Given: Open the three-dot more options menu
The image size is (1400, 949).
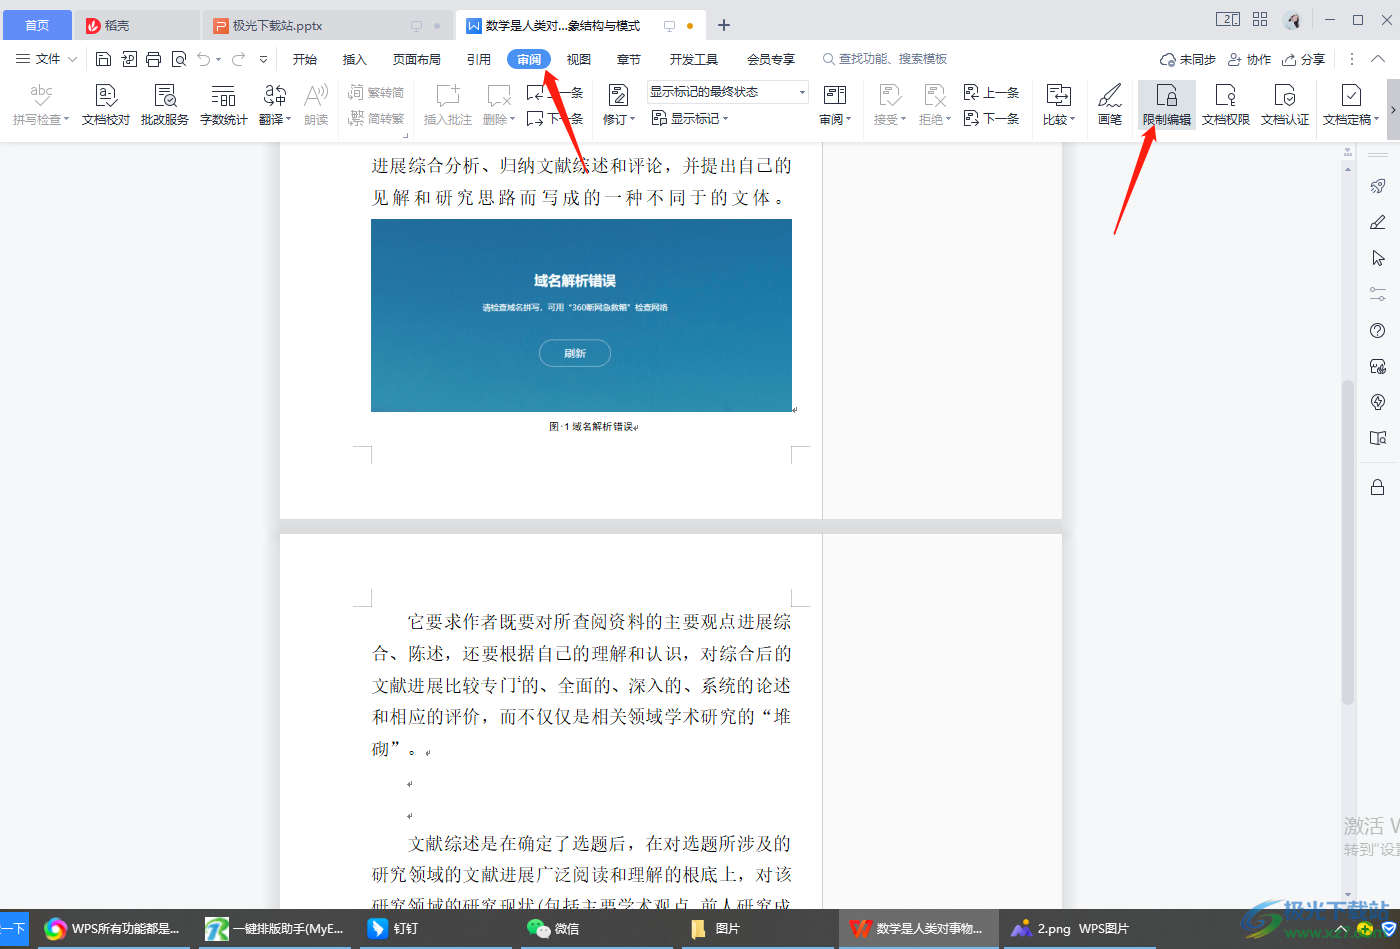Looking at the screenshot, I should pos(1352,59).
